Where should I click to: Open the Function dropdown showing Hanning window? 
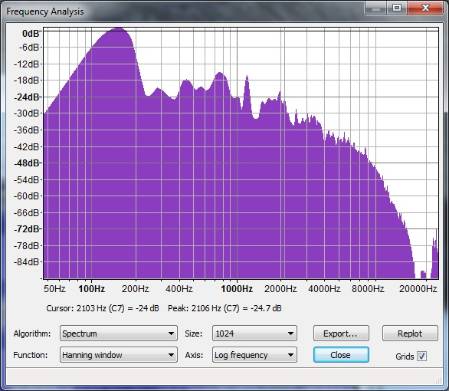[118, 355]
